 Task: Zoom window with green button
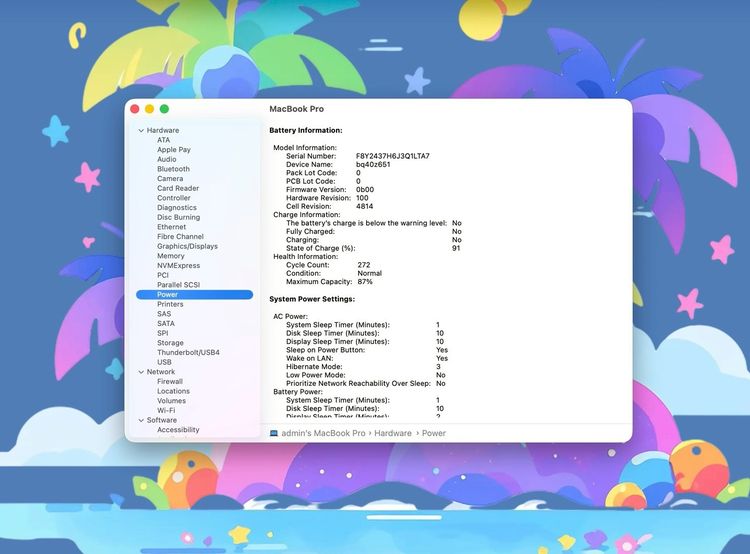[164, 109]
